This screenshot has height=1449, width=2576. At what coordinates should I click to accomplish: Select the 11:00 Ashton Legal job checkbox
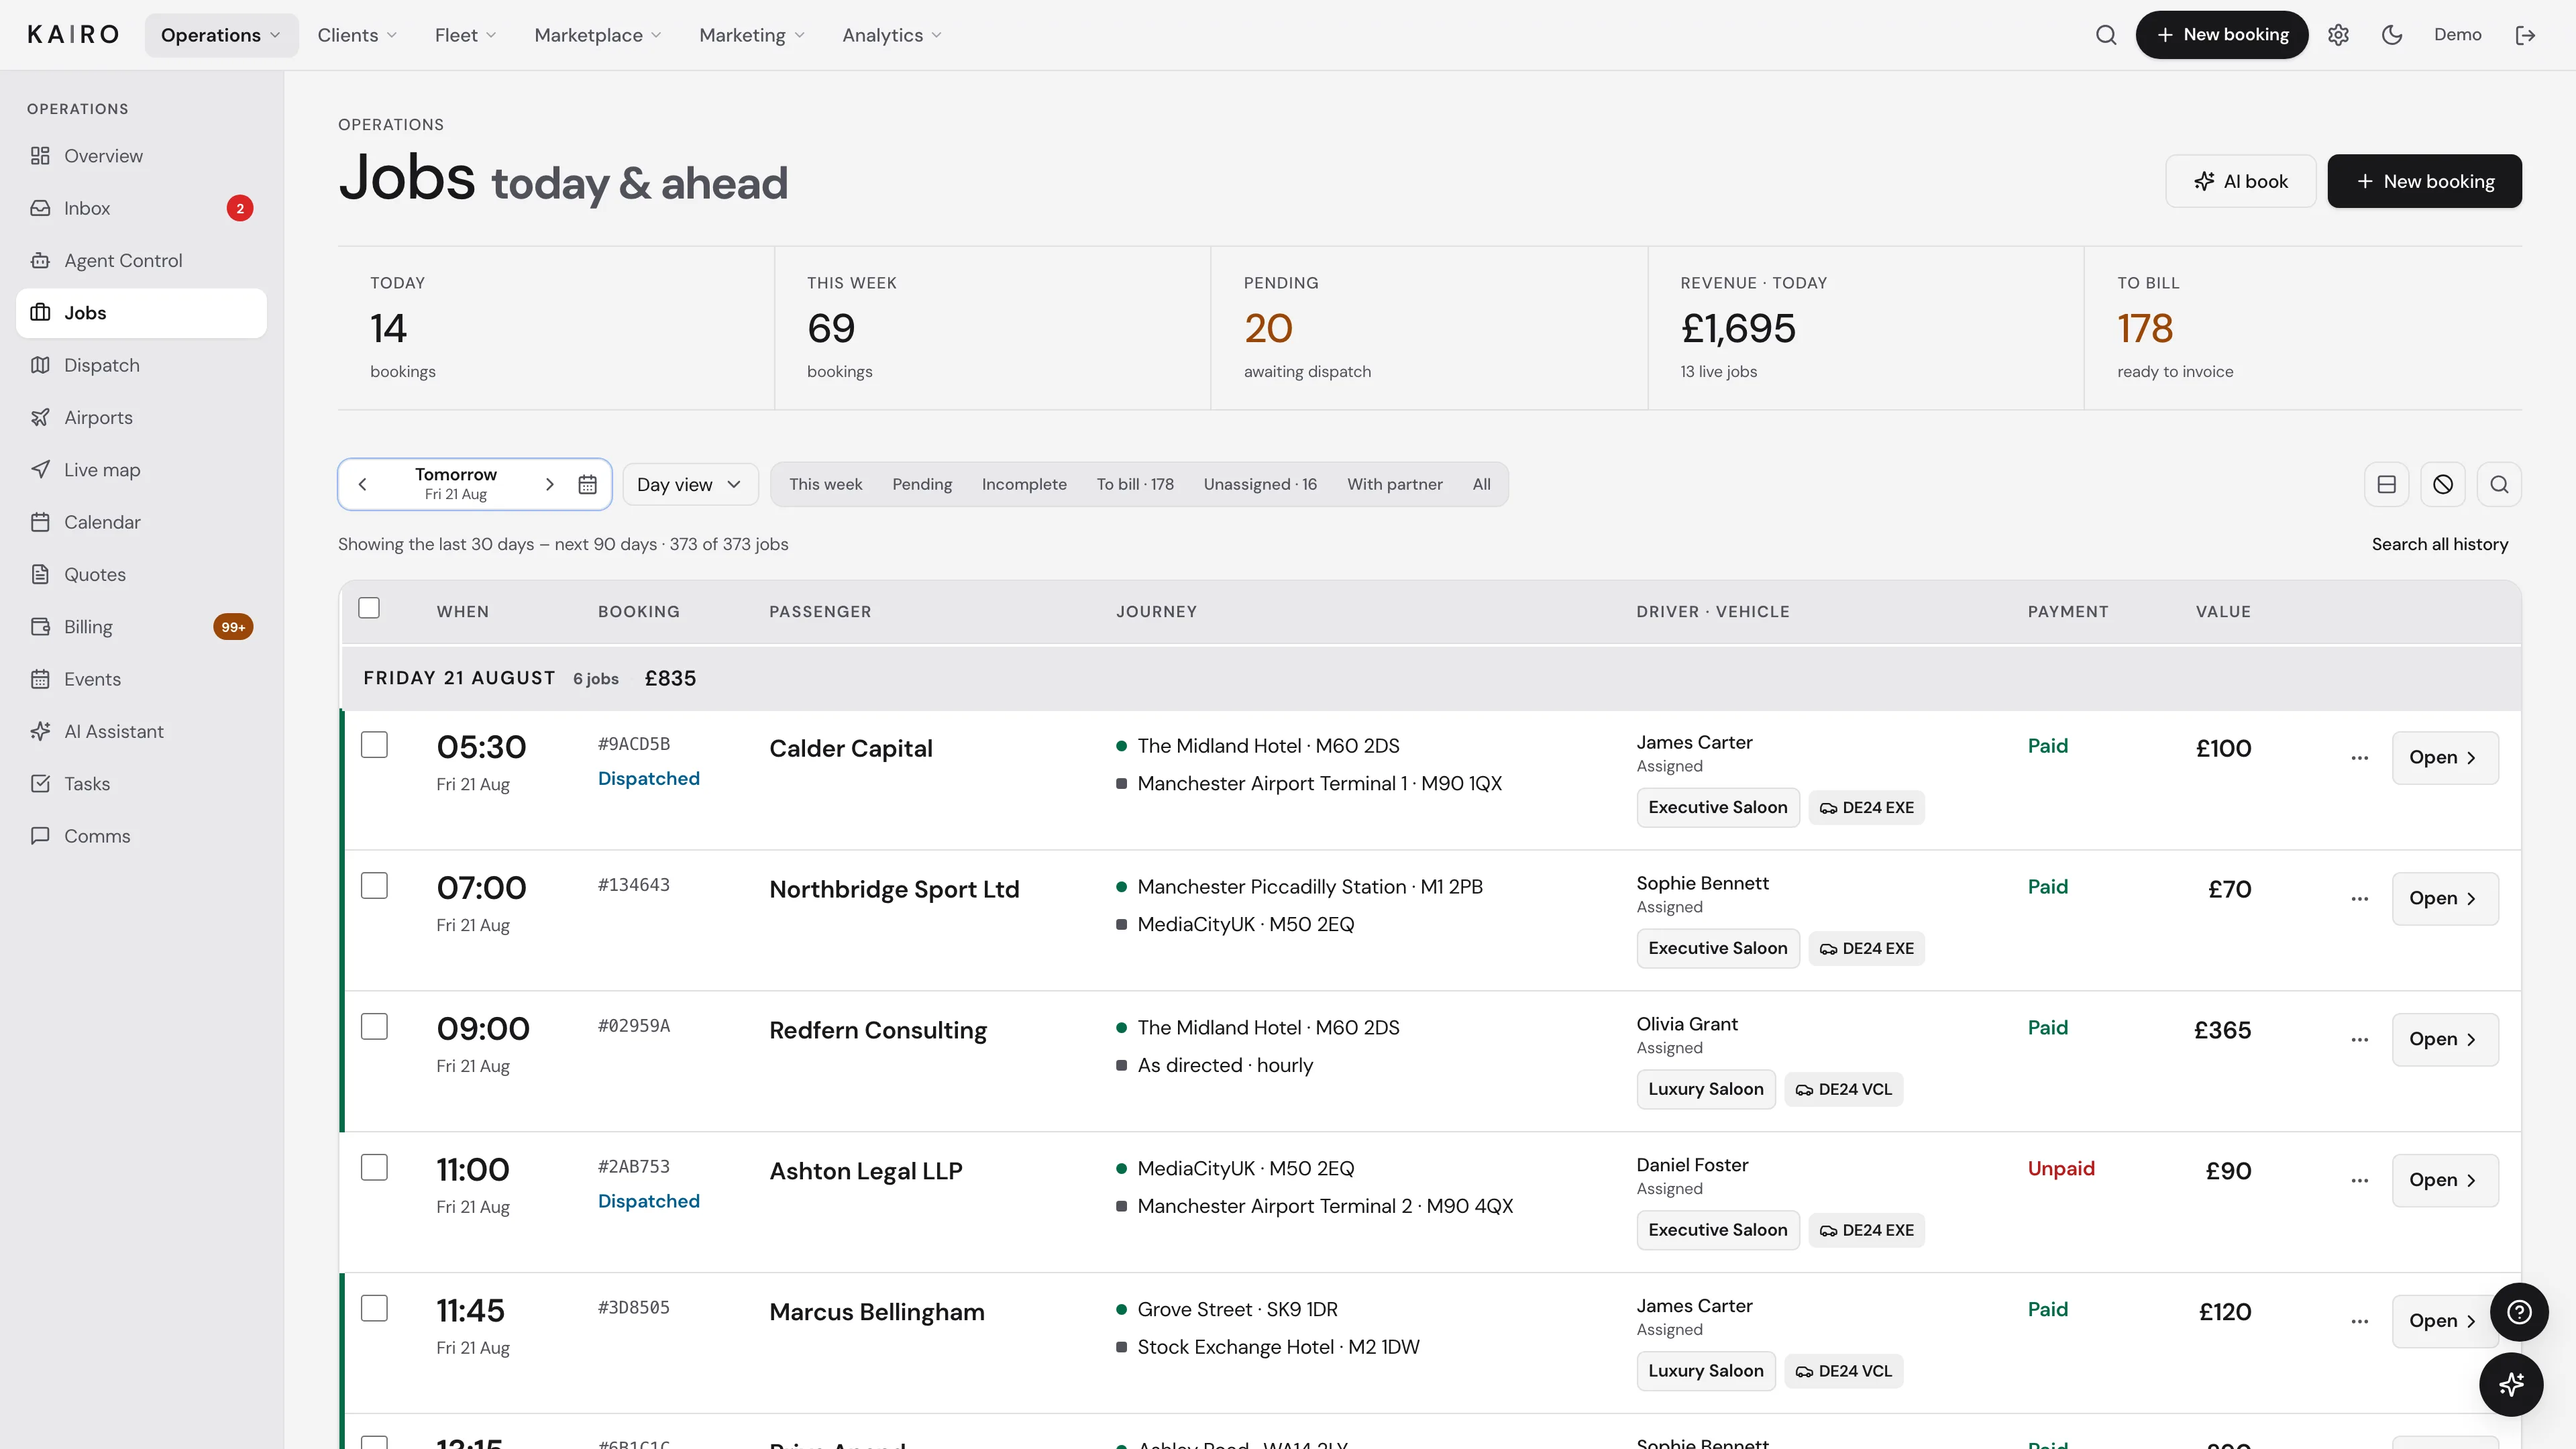374,1168
